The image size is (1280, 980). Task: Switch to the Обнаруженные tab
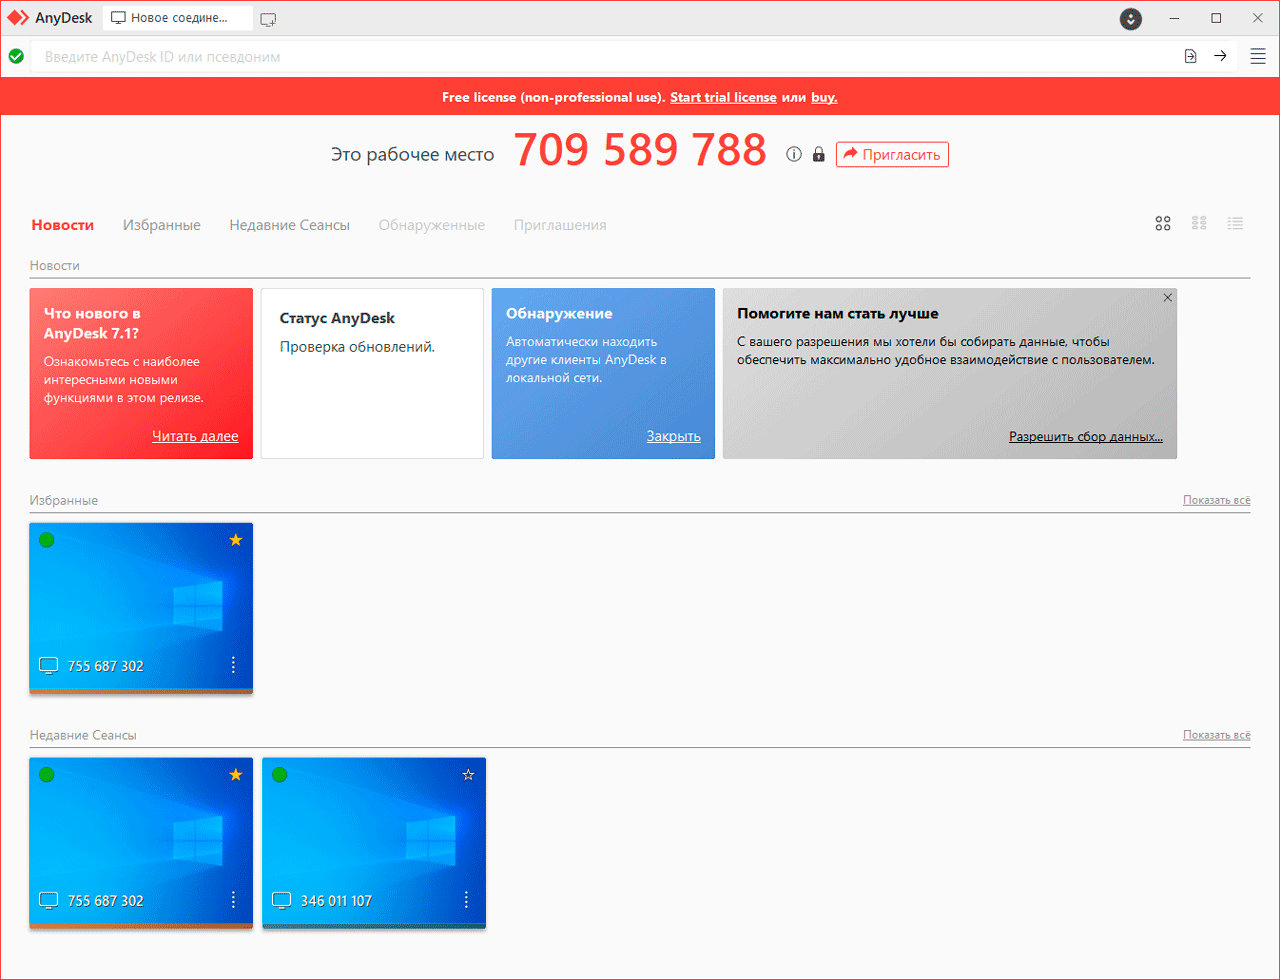pyautogui.click(x=432, y=225)
